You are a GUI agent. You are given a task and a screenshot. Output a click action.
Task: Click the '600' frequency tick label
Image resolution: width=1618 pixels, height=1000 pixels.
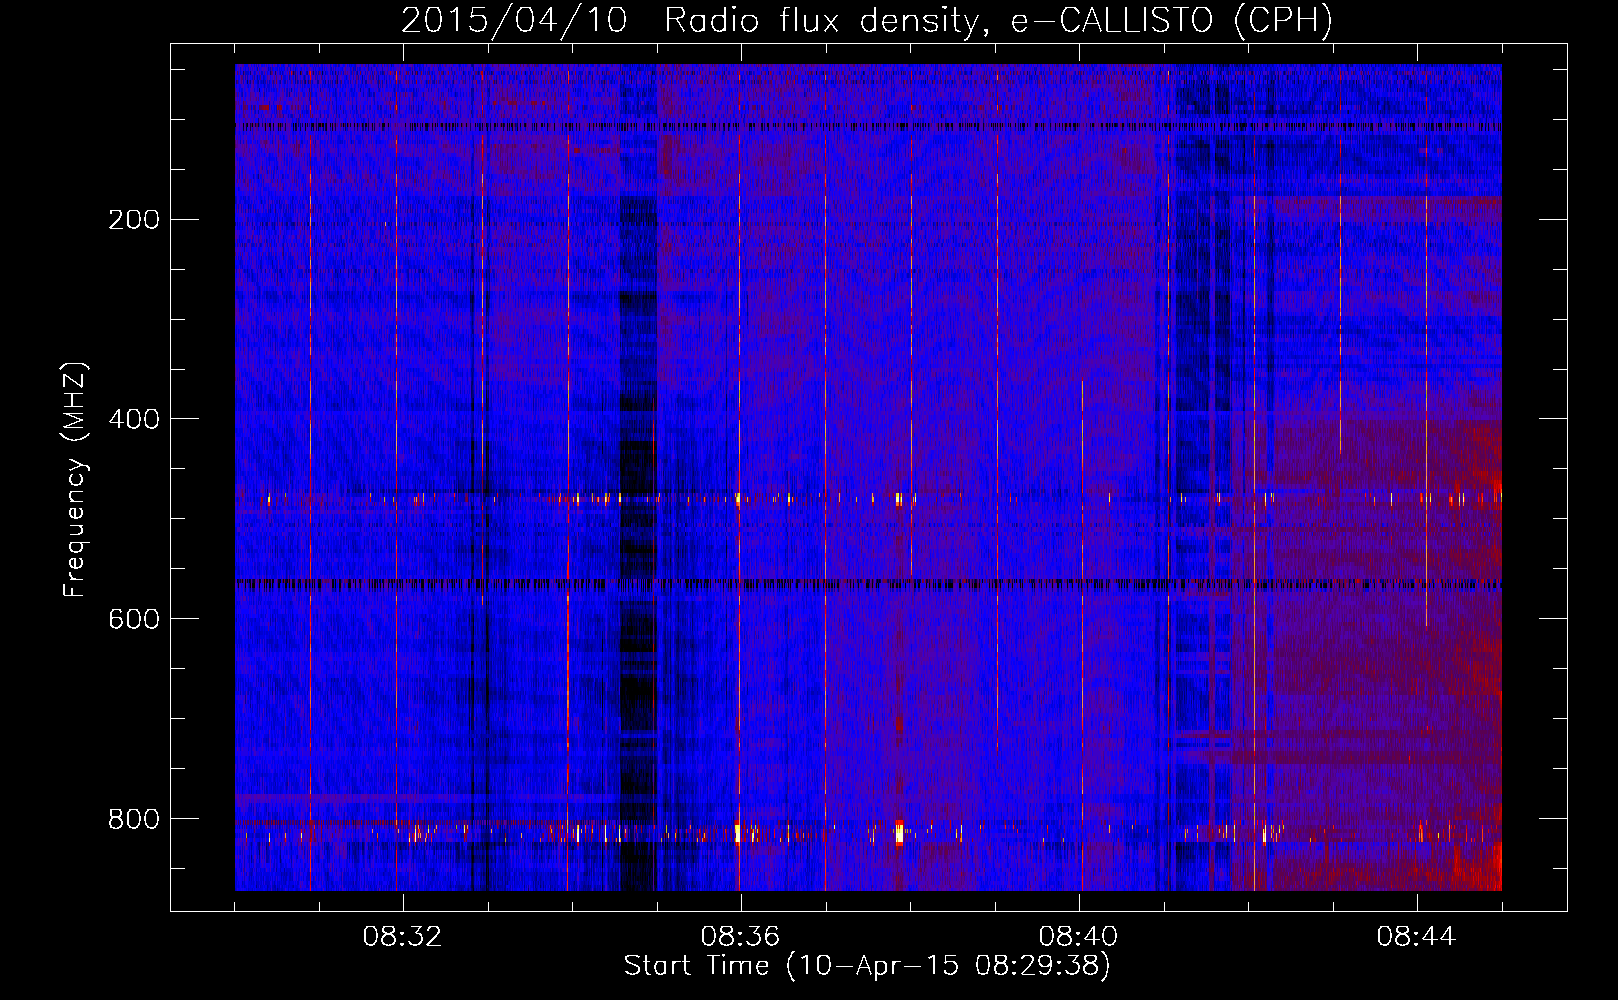[x=134, y=619]
